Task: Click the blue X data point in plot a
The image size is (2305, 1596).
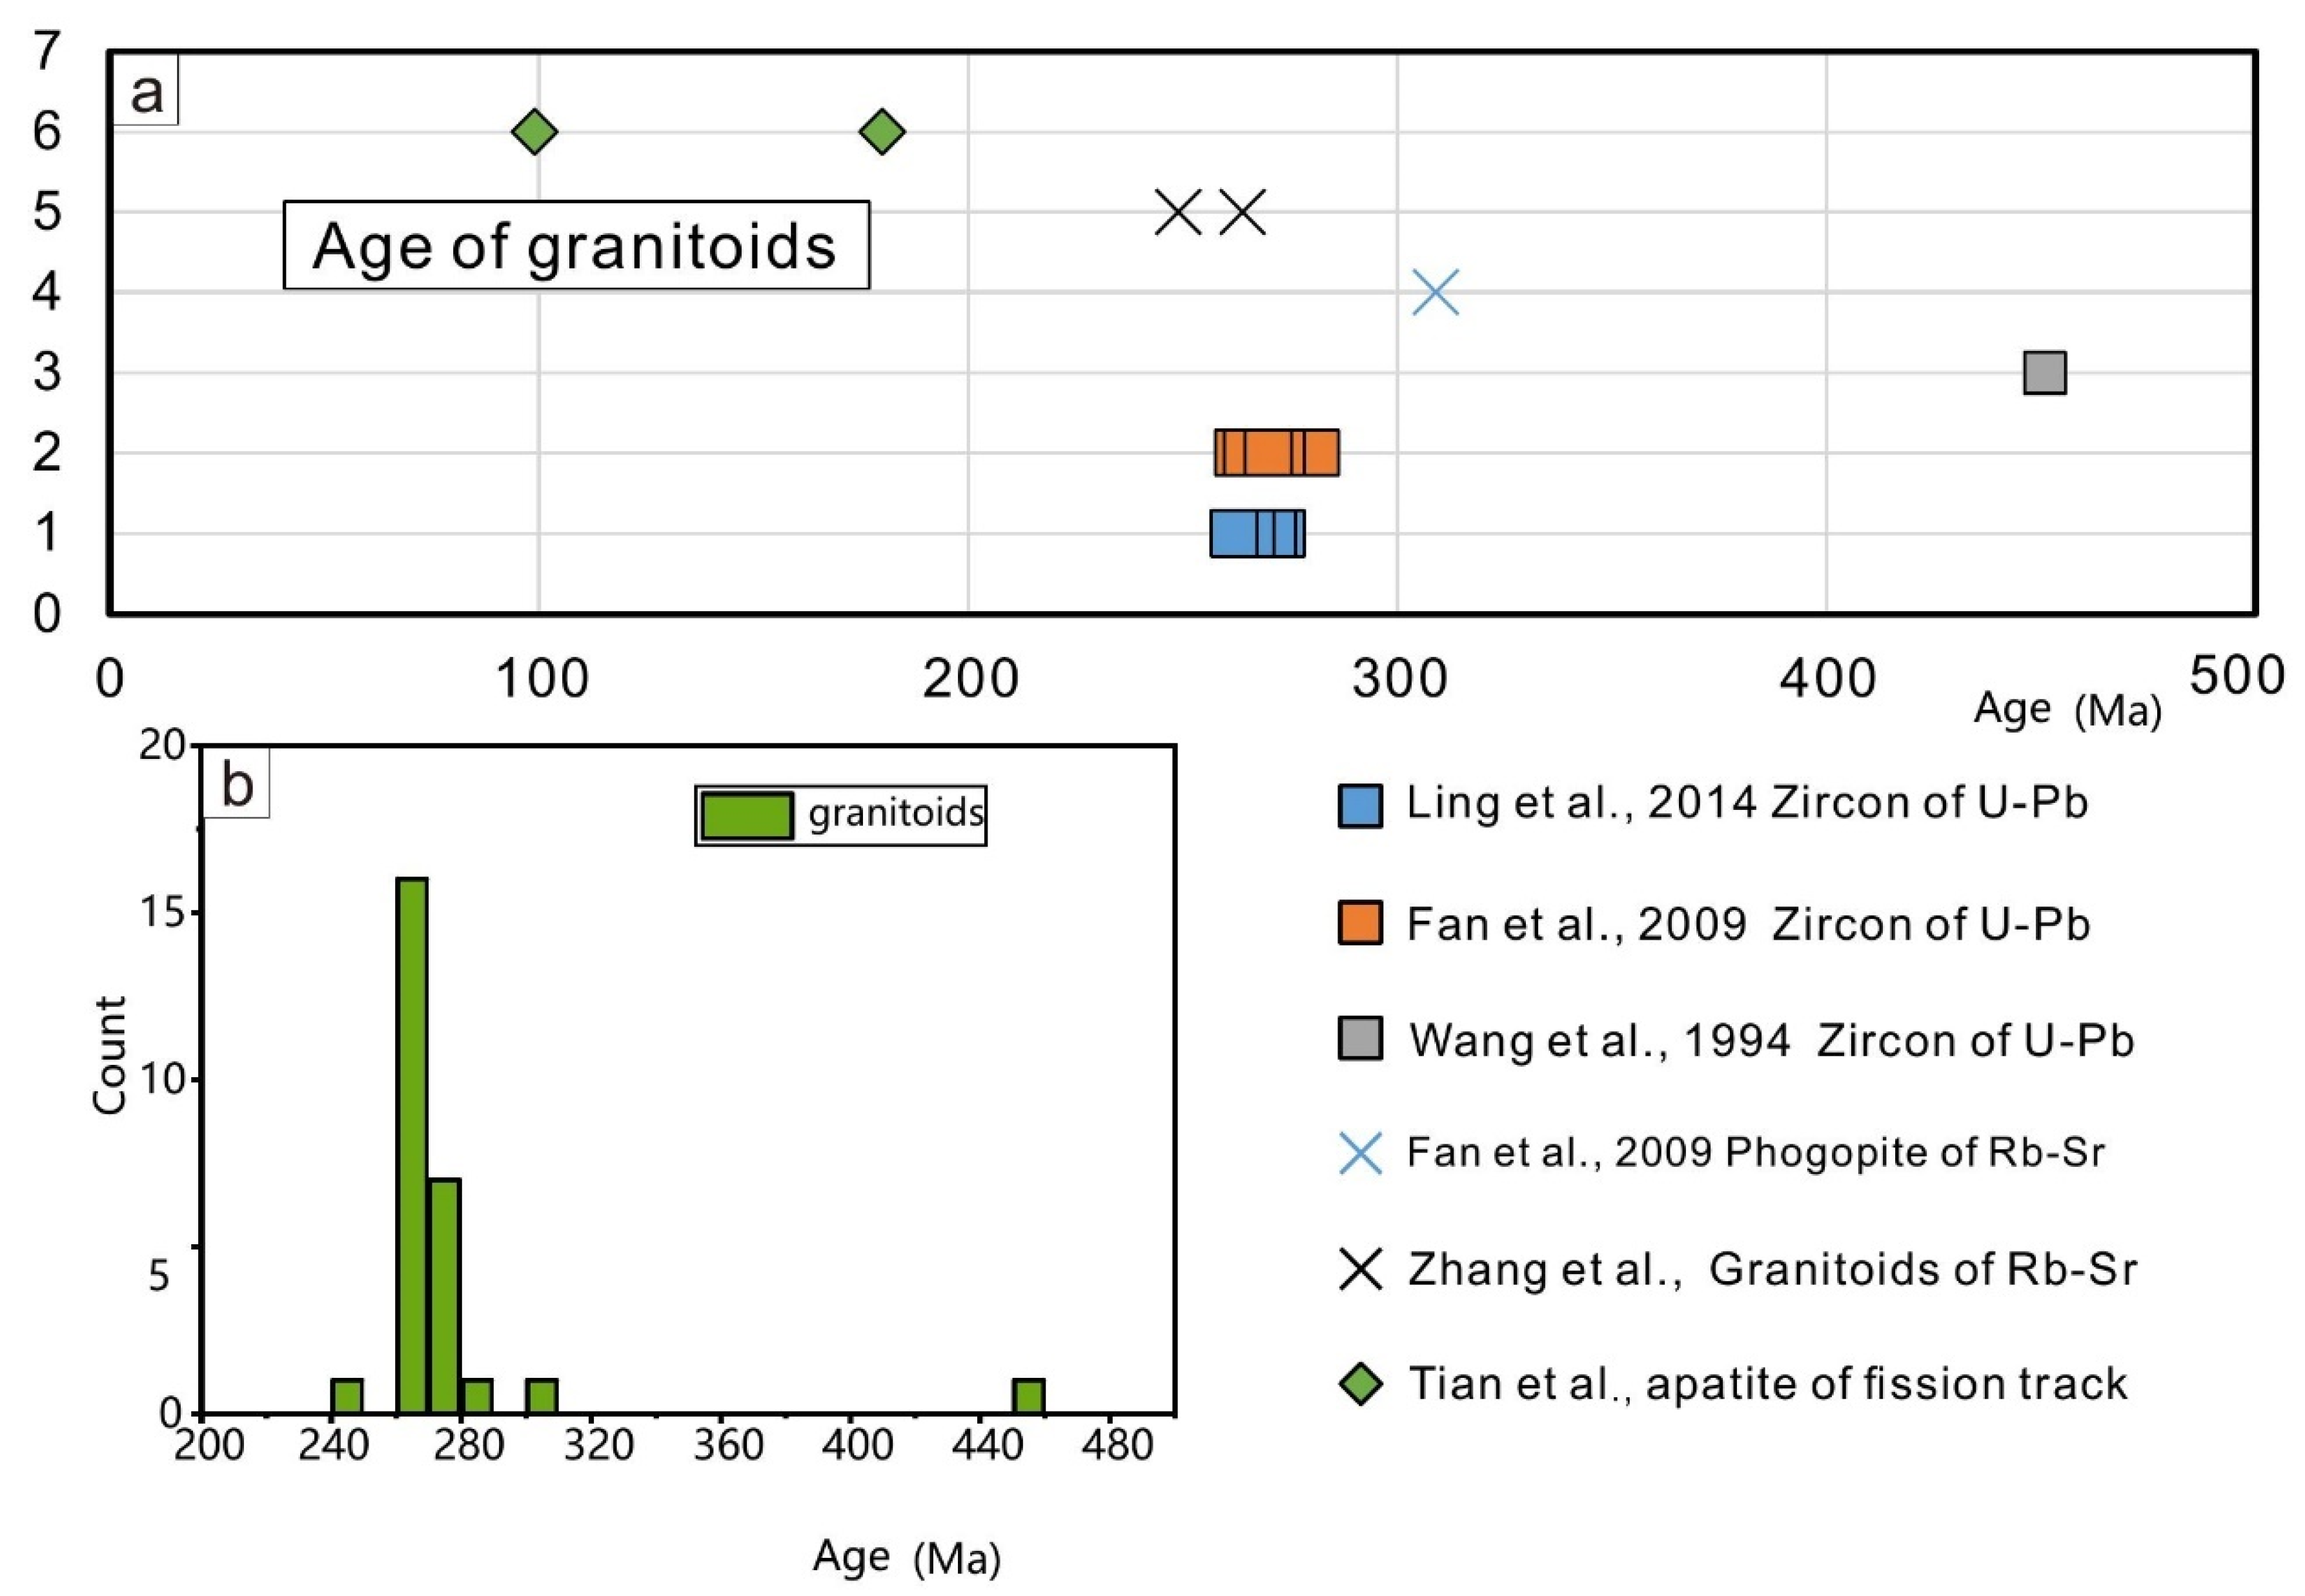Action: click(1435, 293)
